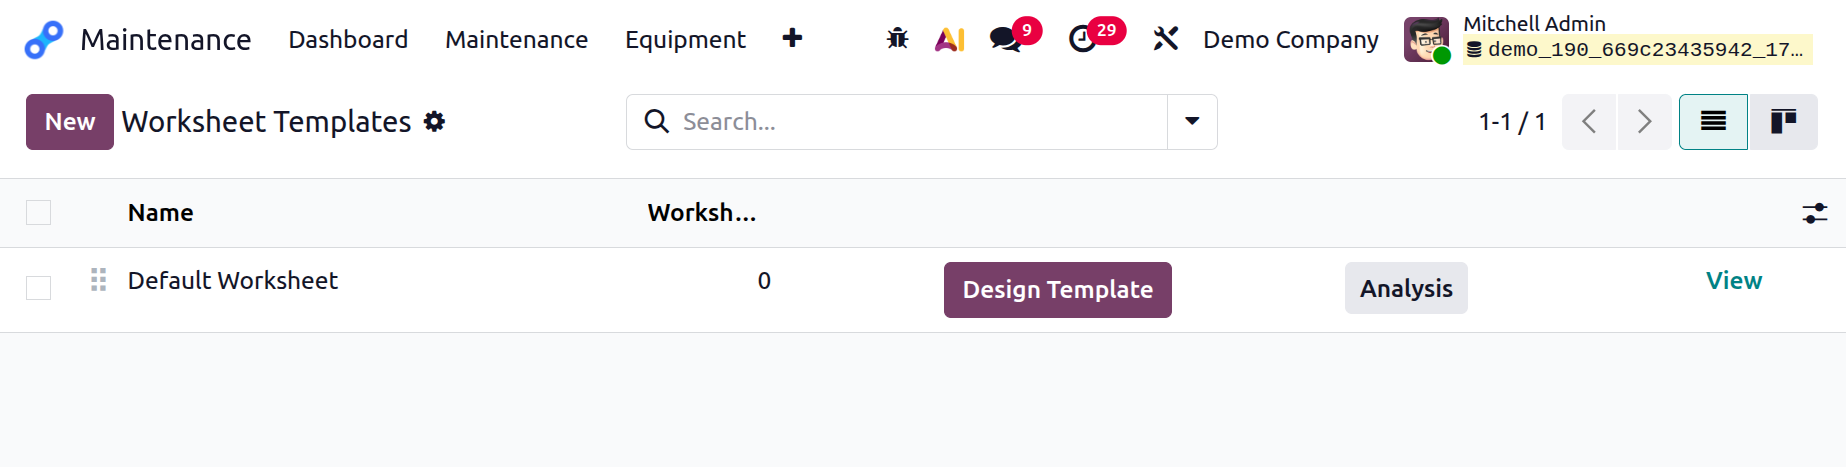Open the Worksheet Templates gear settings
Image resolution: width=1846 pixels, height=467 pixels.
coord(434,122)
